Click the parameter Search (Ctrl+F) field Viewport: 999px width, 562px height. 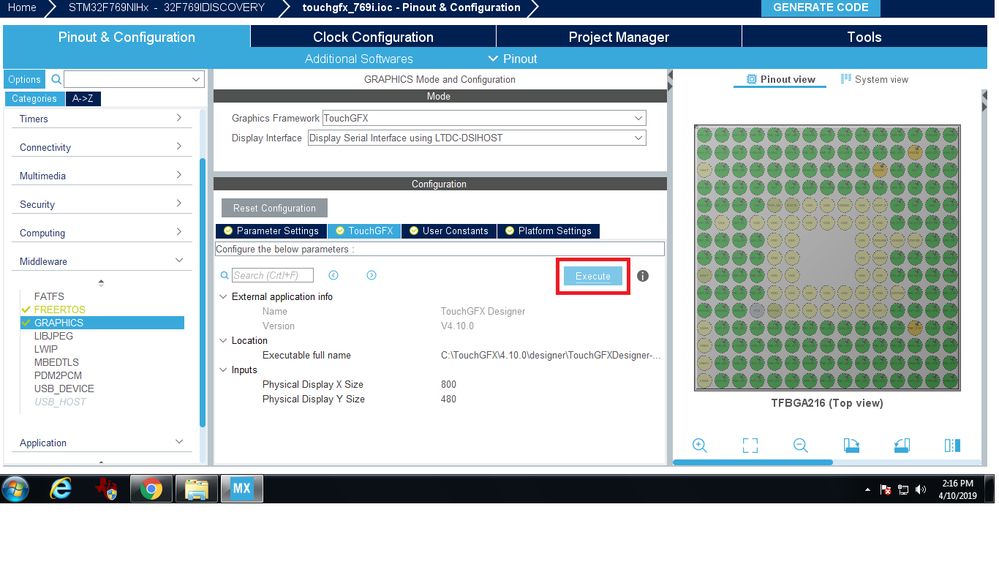coord(273,275)
